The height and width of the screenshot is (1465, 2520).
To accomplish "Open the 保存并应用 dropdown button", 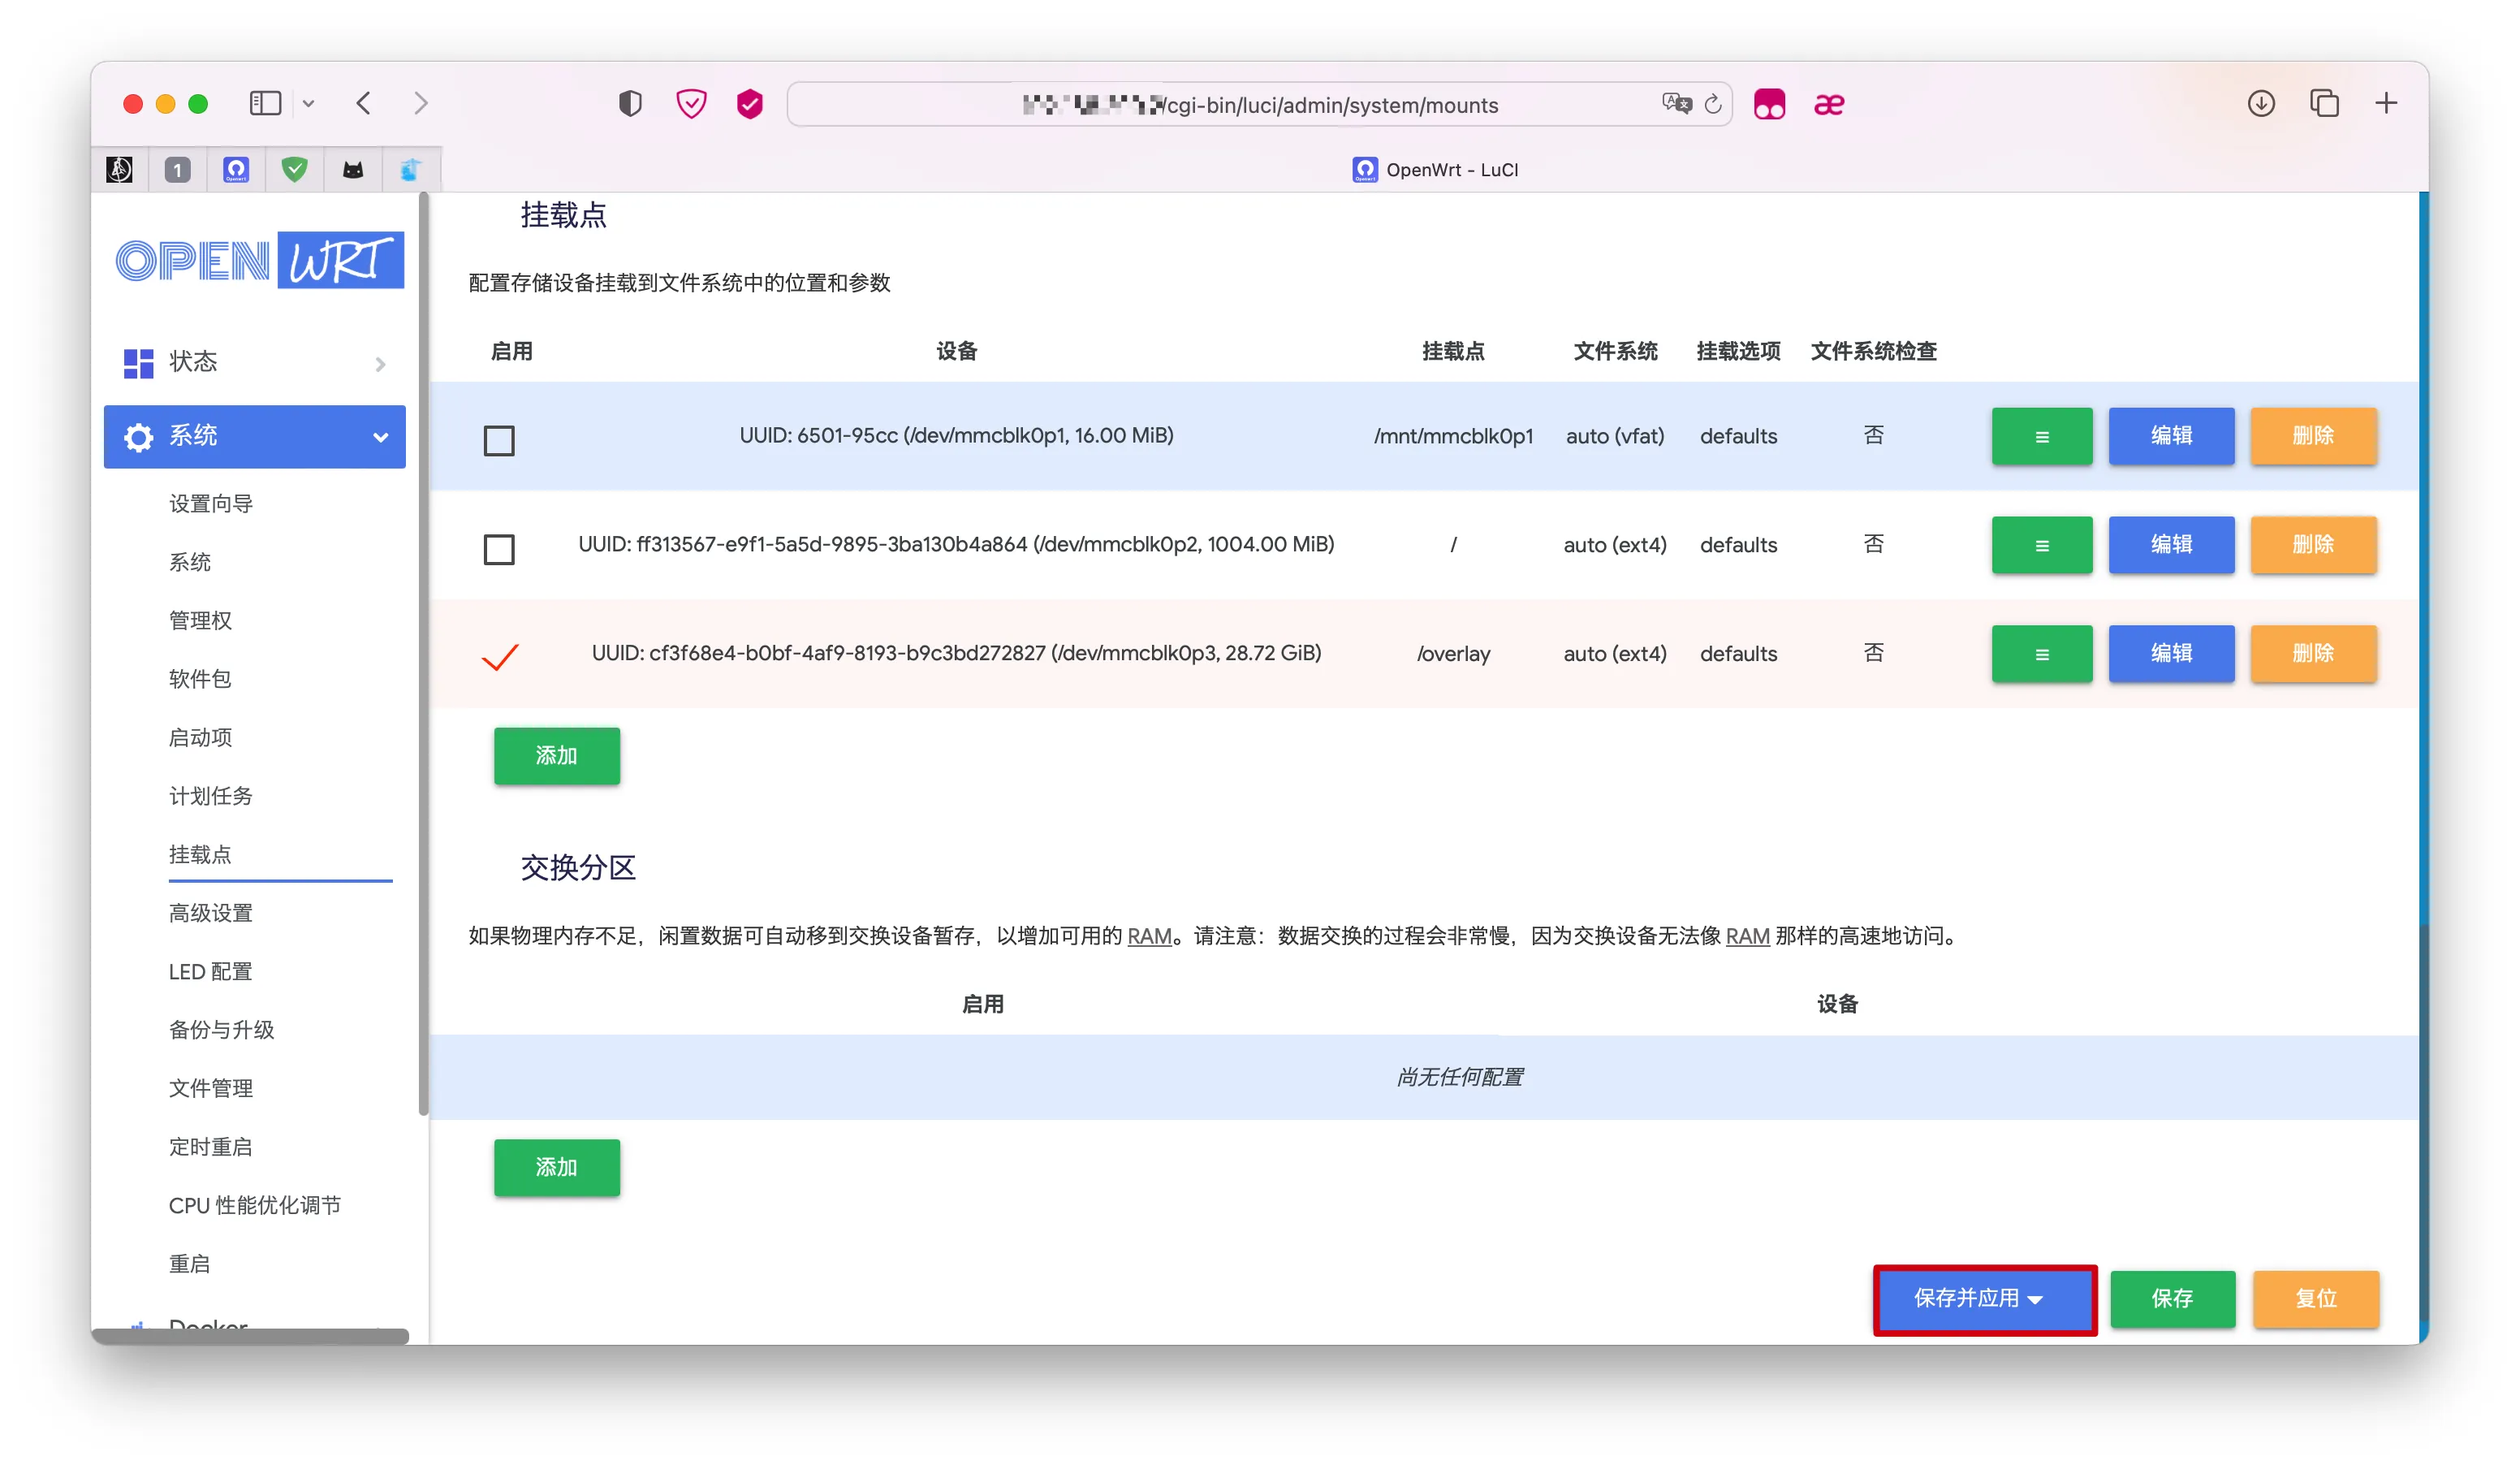I will [x=1985, y=1299].
